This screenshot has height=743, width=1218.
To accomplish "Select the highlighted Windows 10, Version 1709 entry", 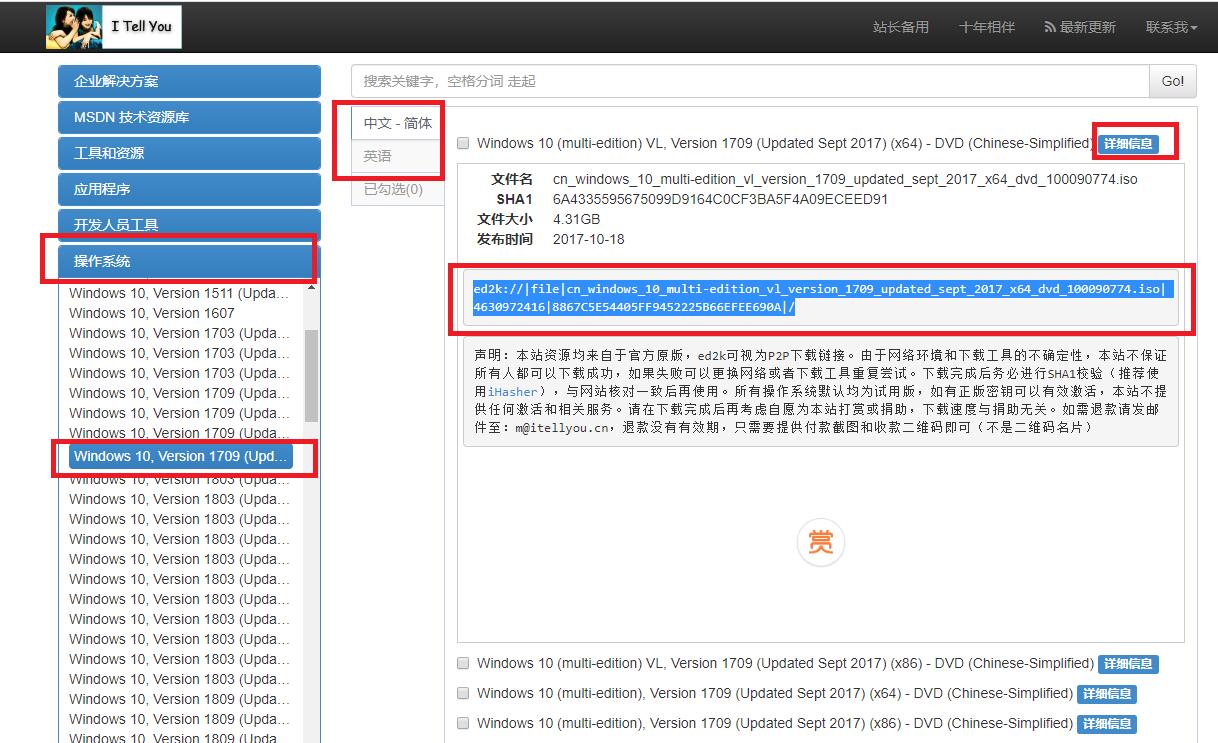I will (x=182, y=456).
